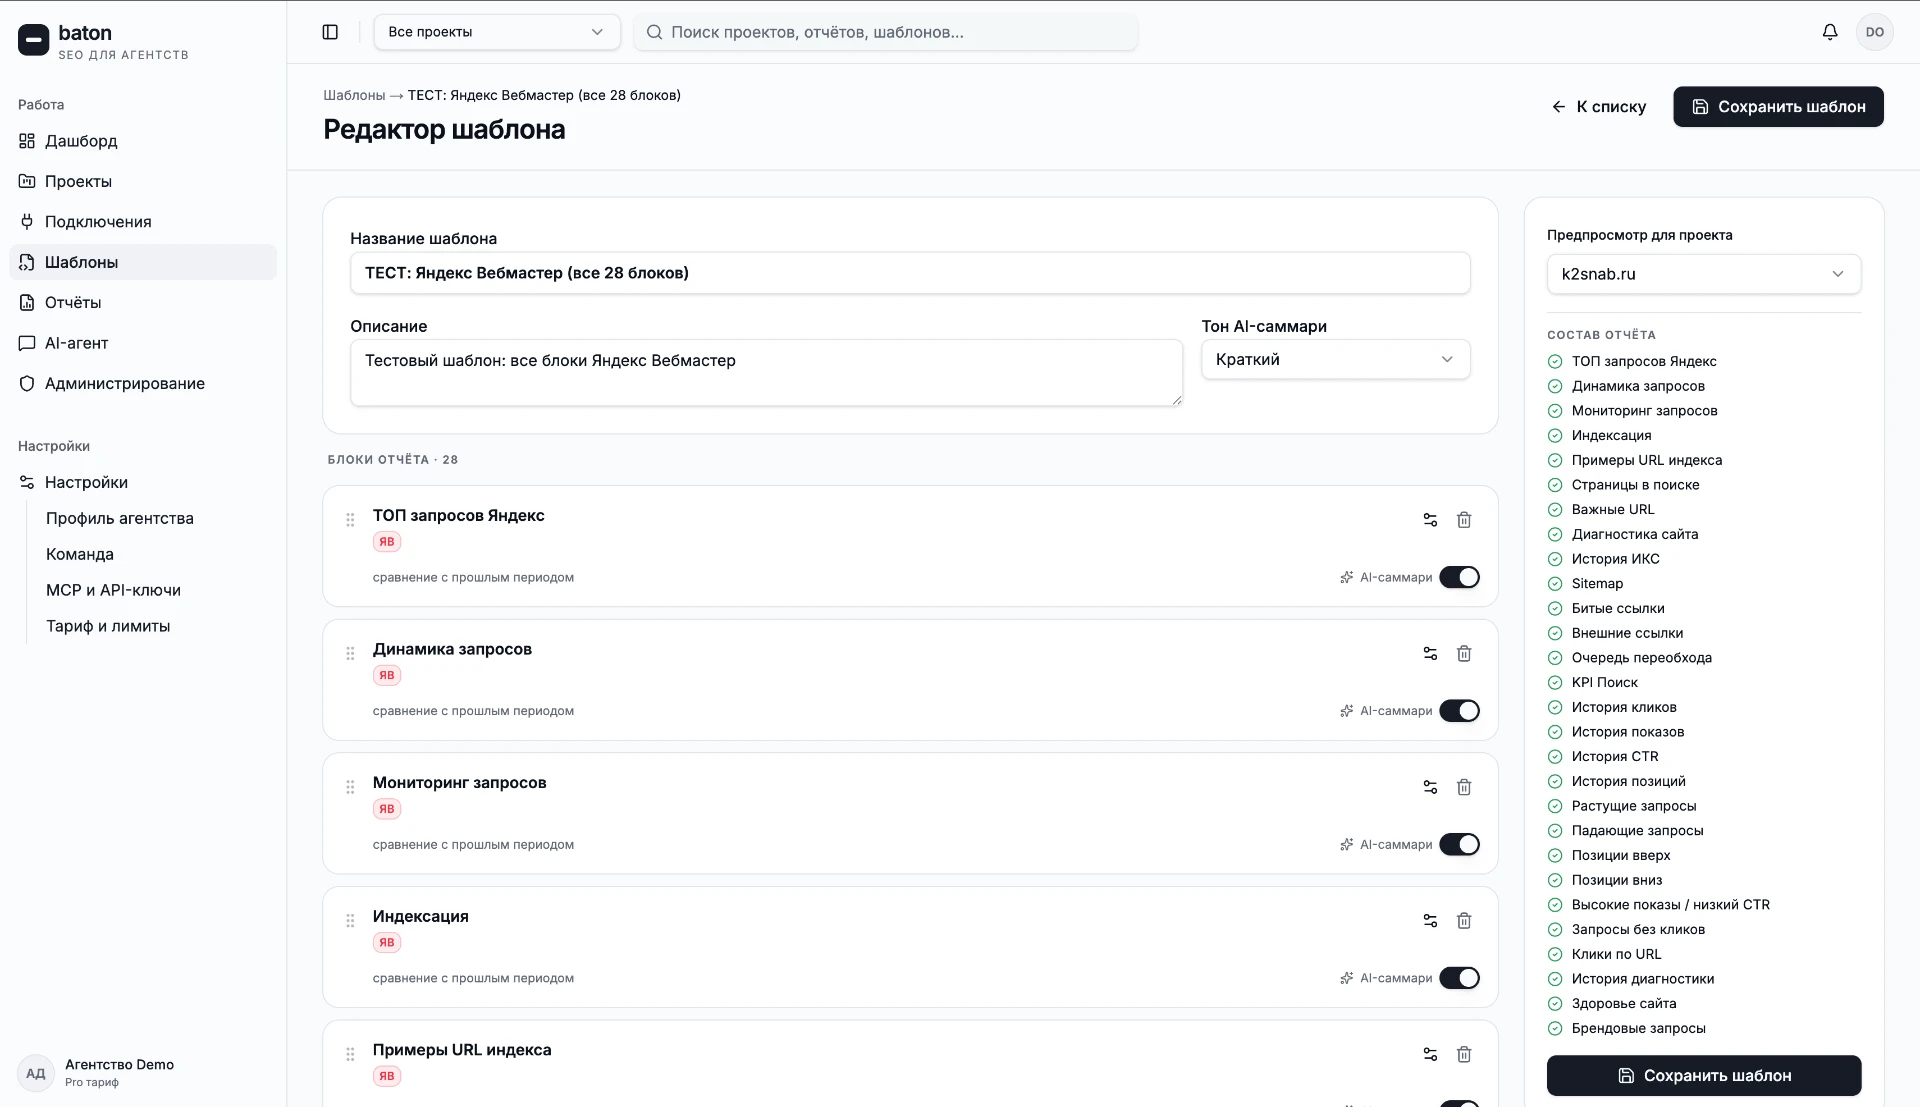Open Профиль агентства settings
Viewport: 1920px width, 1107px height.
(120, 518)
